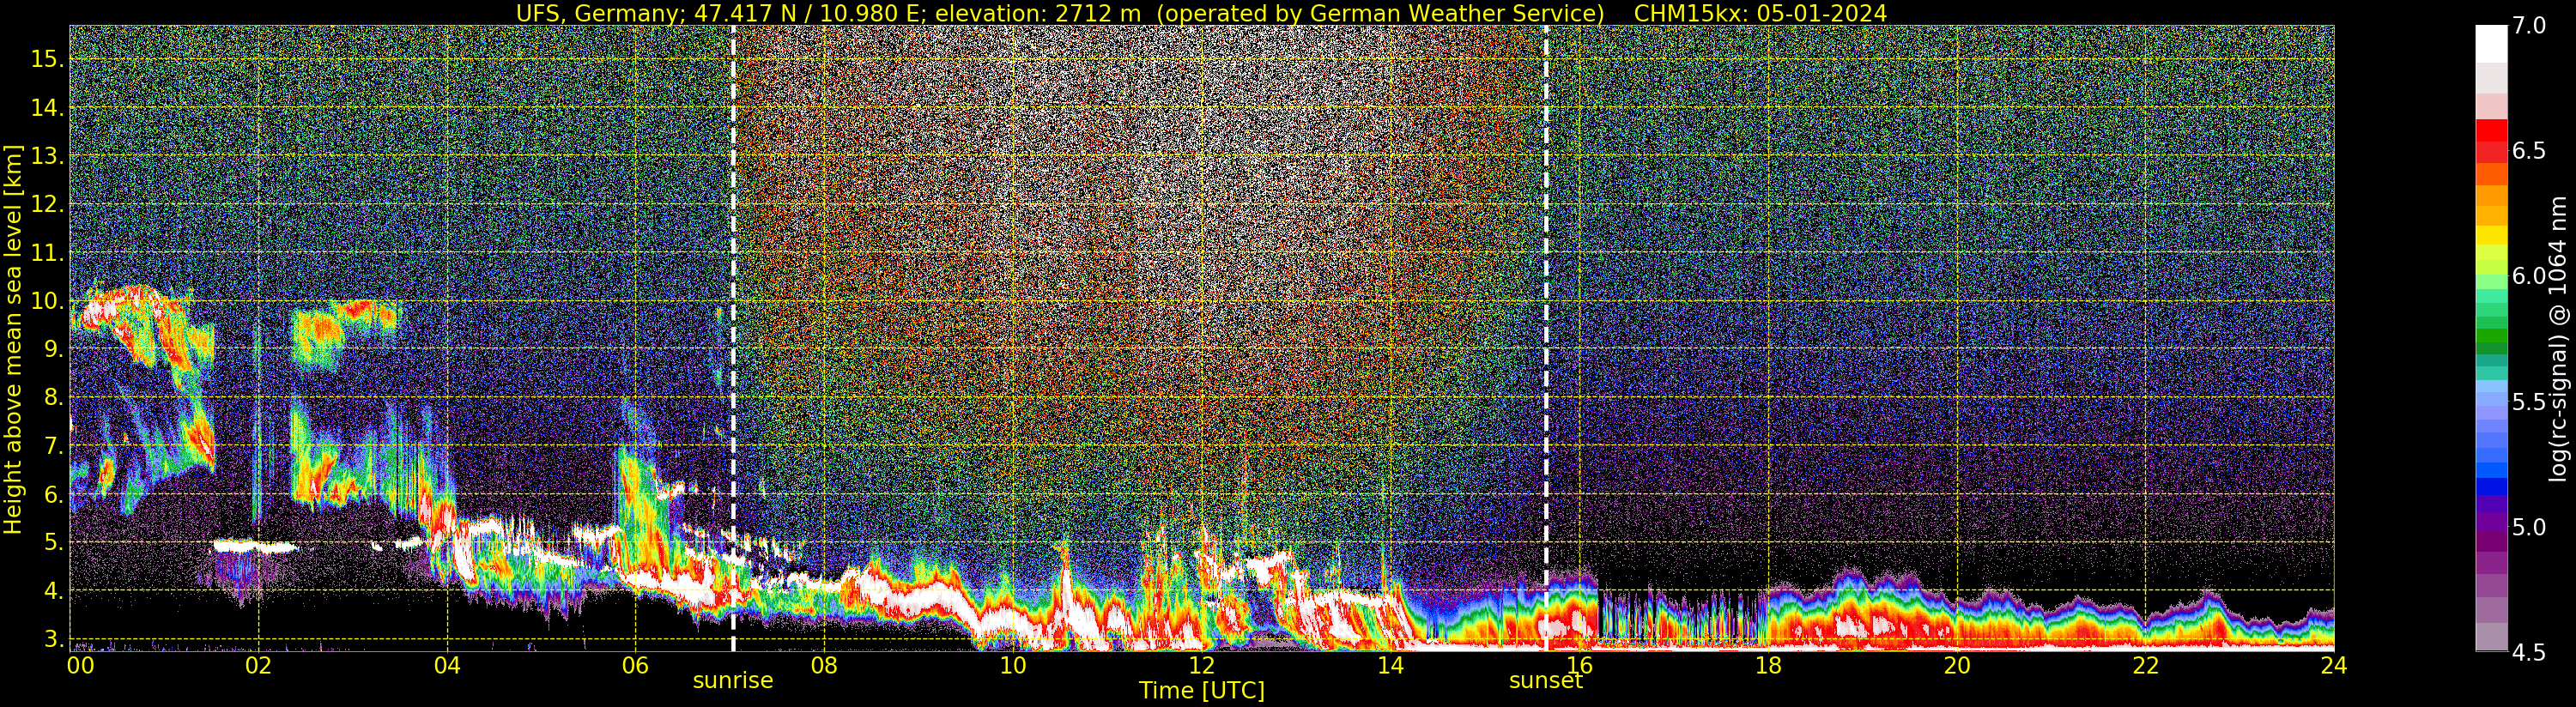Click the station title text starting "UFS, Germany"
This screenshot has width=2576, height=707.
click(x=1060, y=13)
